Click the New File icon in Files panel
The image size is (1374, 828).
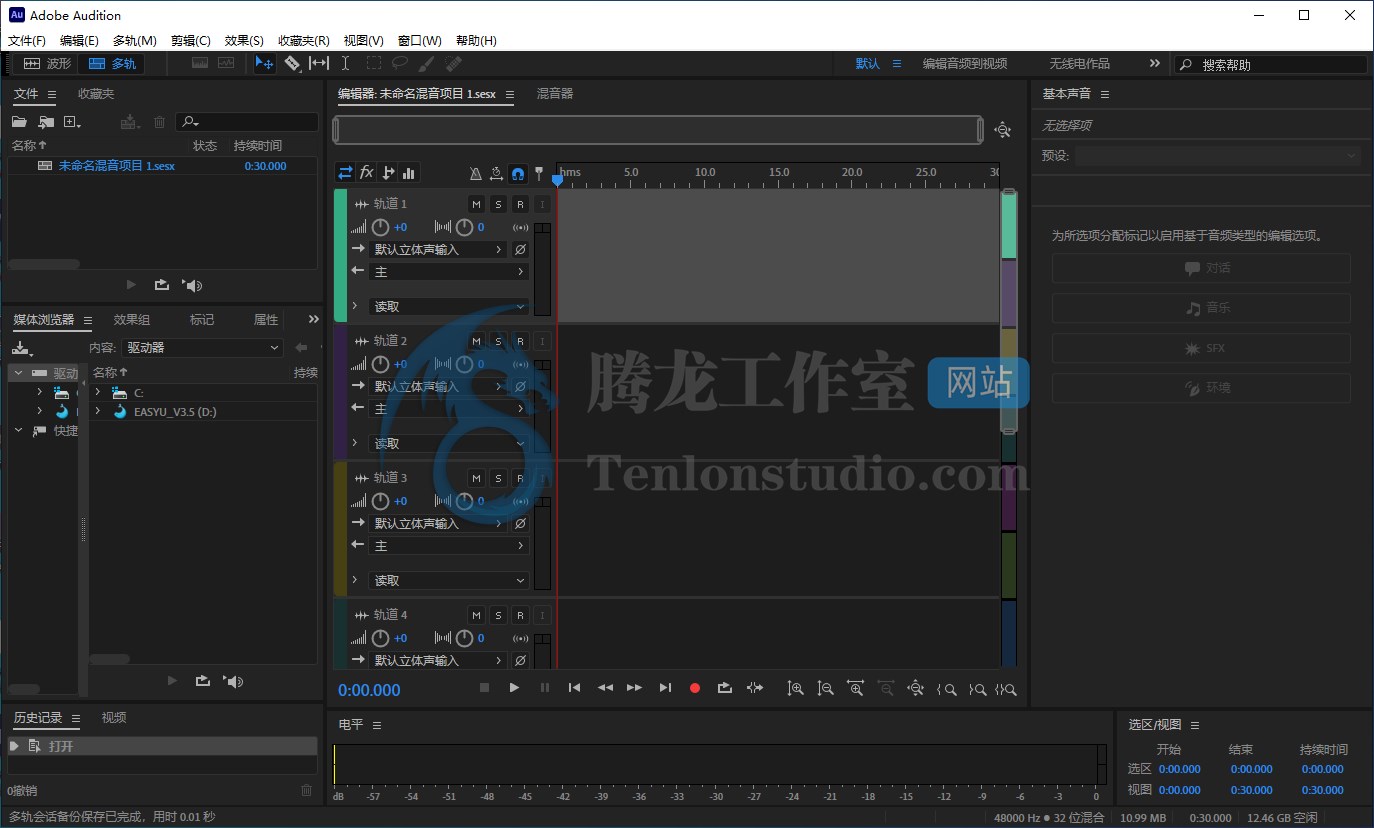coord(72,122)
